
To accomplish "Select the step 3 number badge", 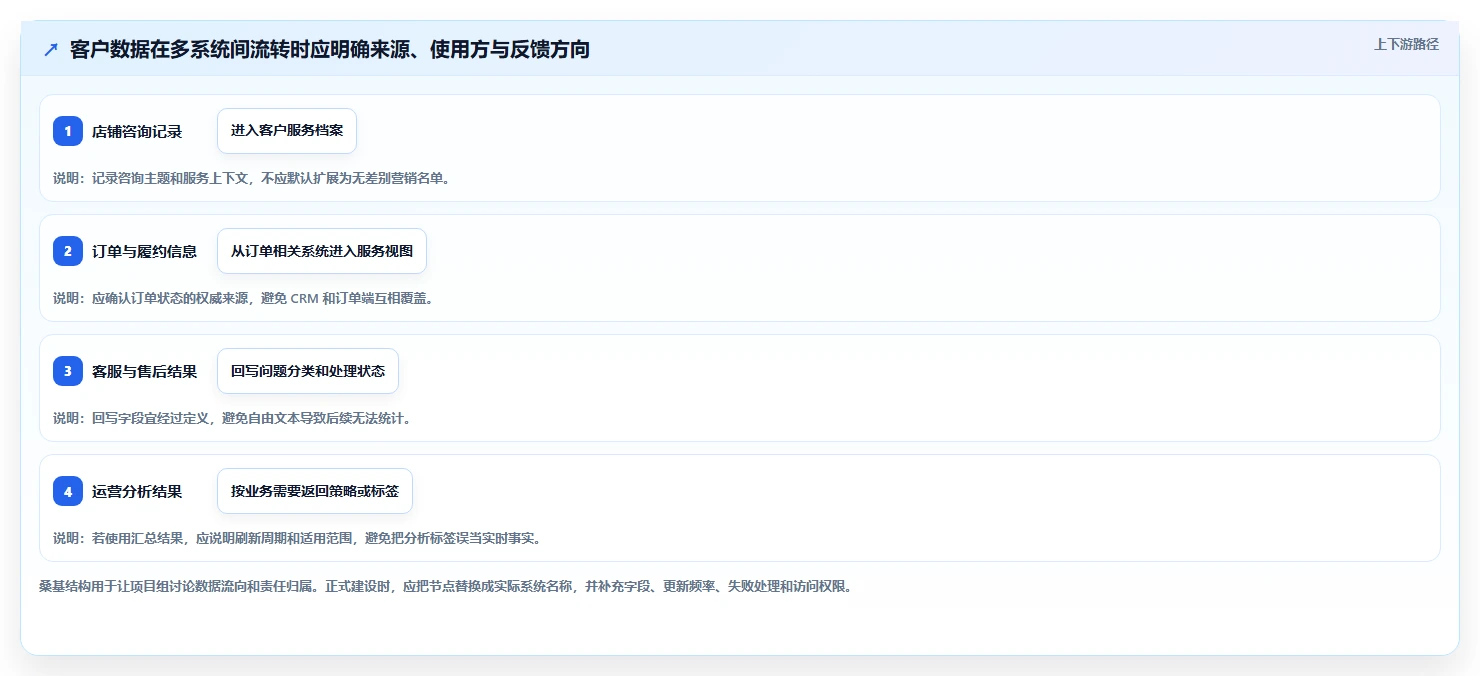I will tap(68, 371).
